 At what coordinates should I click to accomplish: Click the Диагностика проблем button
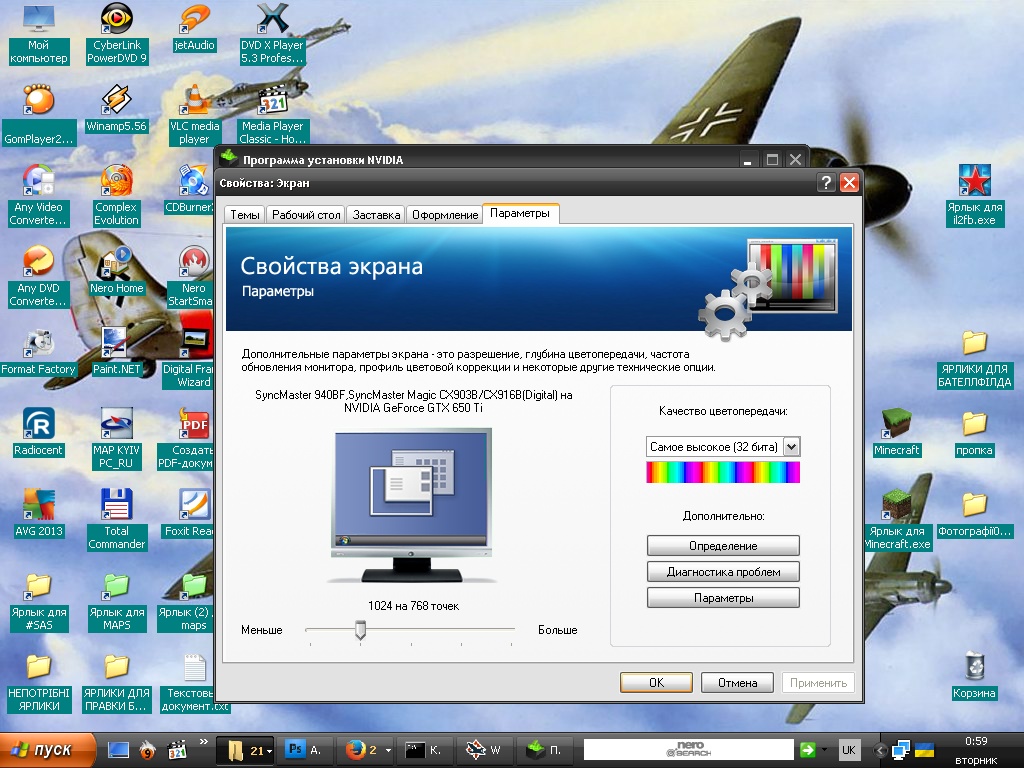coord(723,572)
